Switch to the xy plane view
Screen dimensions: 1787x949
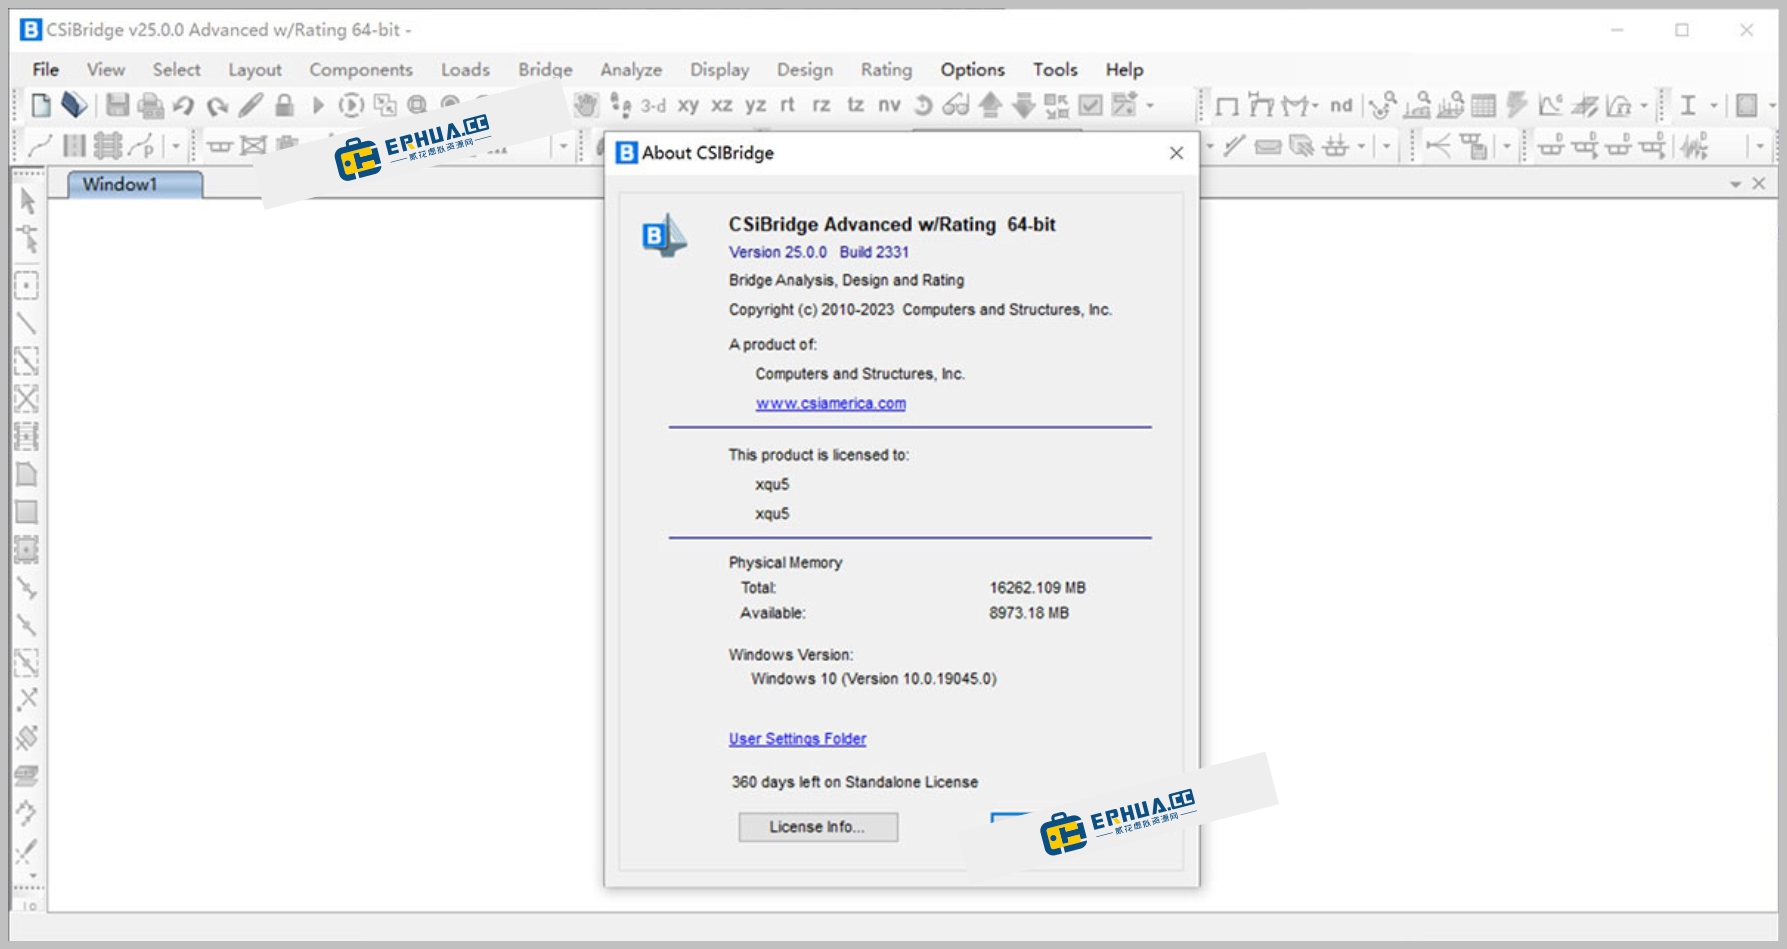pyautogui.click(x=688, y=105)
